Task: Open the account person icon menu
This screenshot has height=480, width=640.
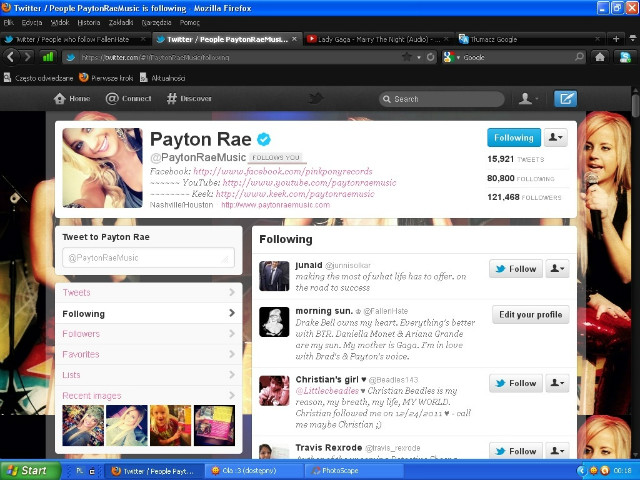Action: point(528,98)
